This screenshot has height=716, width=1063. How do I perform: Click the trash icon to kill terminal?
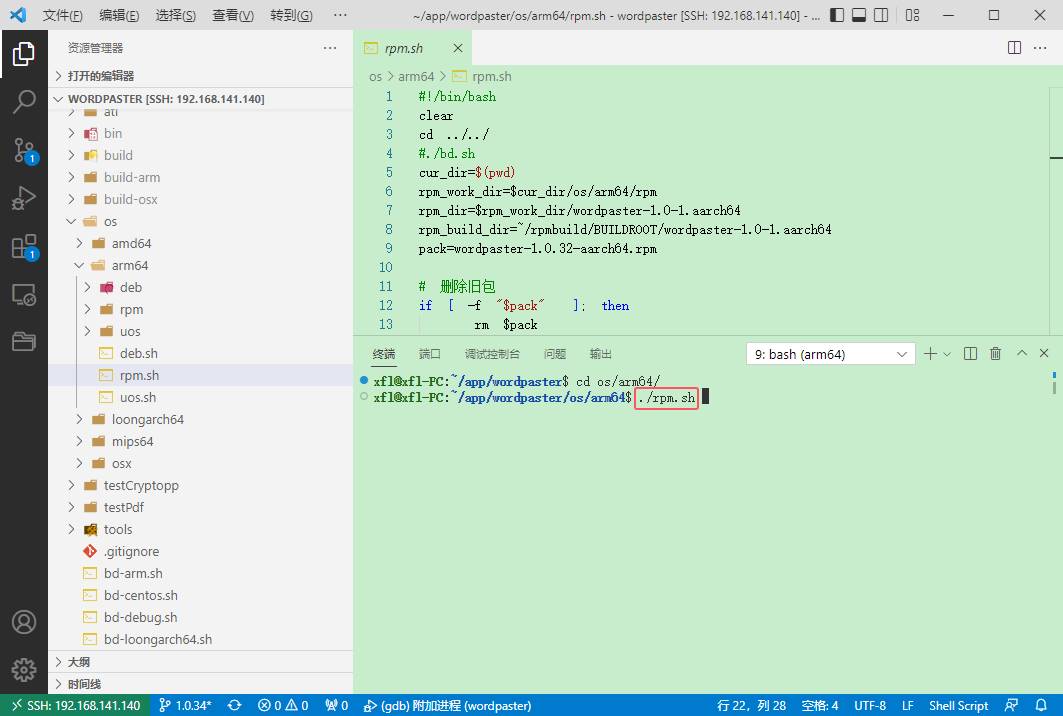[x=995, y=354]
